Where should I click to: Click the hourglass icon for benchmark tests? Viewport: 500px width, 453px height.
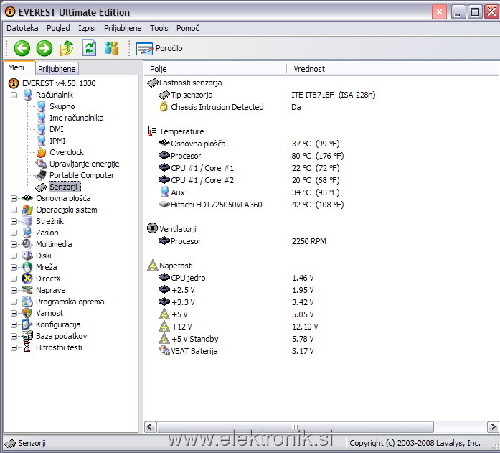point(27,347)
